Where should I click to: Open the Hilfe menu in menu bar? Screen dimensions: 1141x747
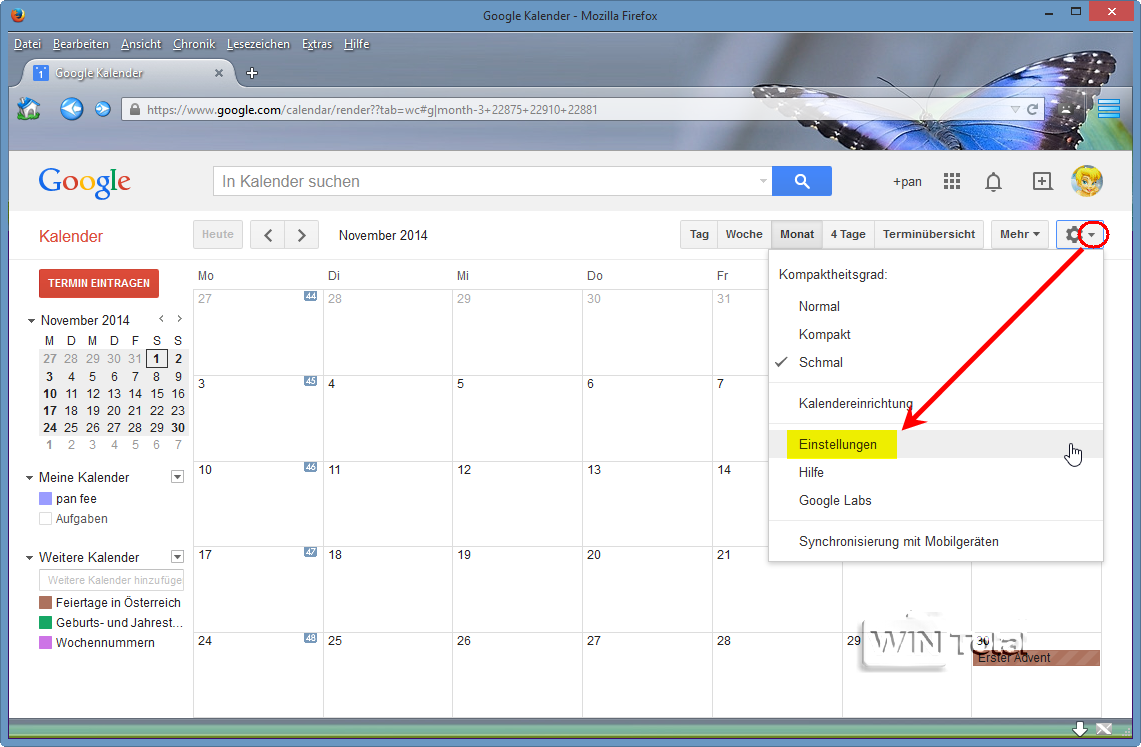click(357, 44)
